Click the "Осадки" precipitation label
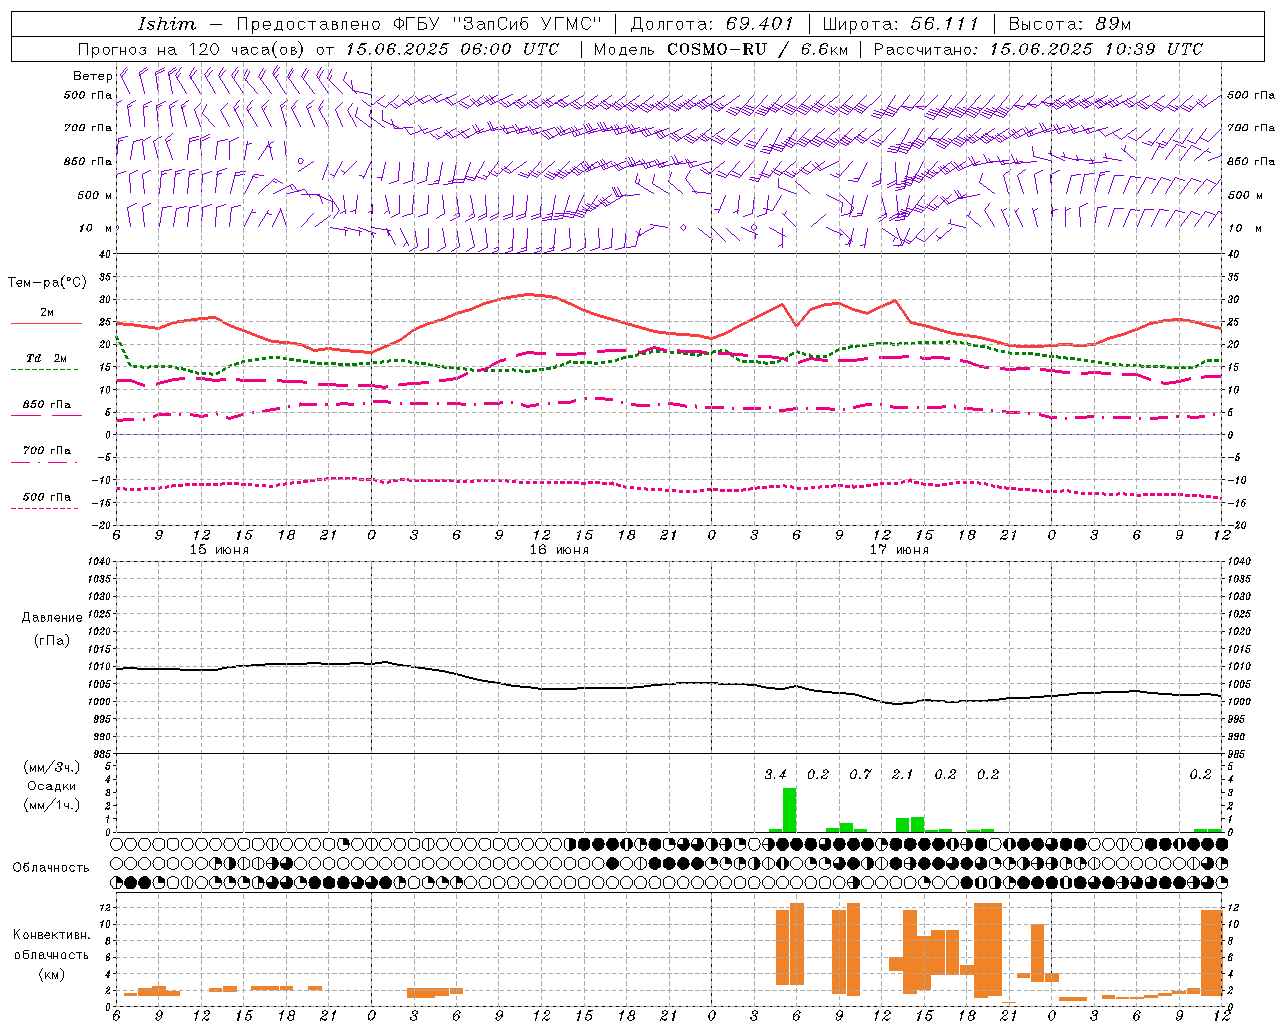This screenshot has height=1024, width=1280. [x=52, y=786]
